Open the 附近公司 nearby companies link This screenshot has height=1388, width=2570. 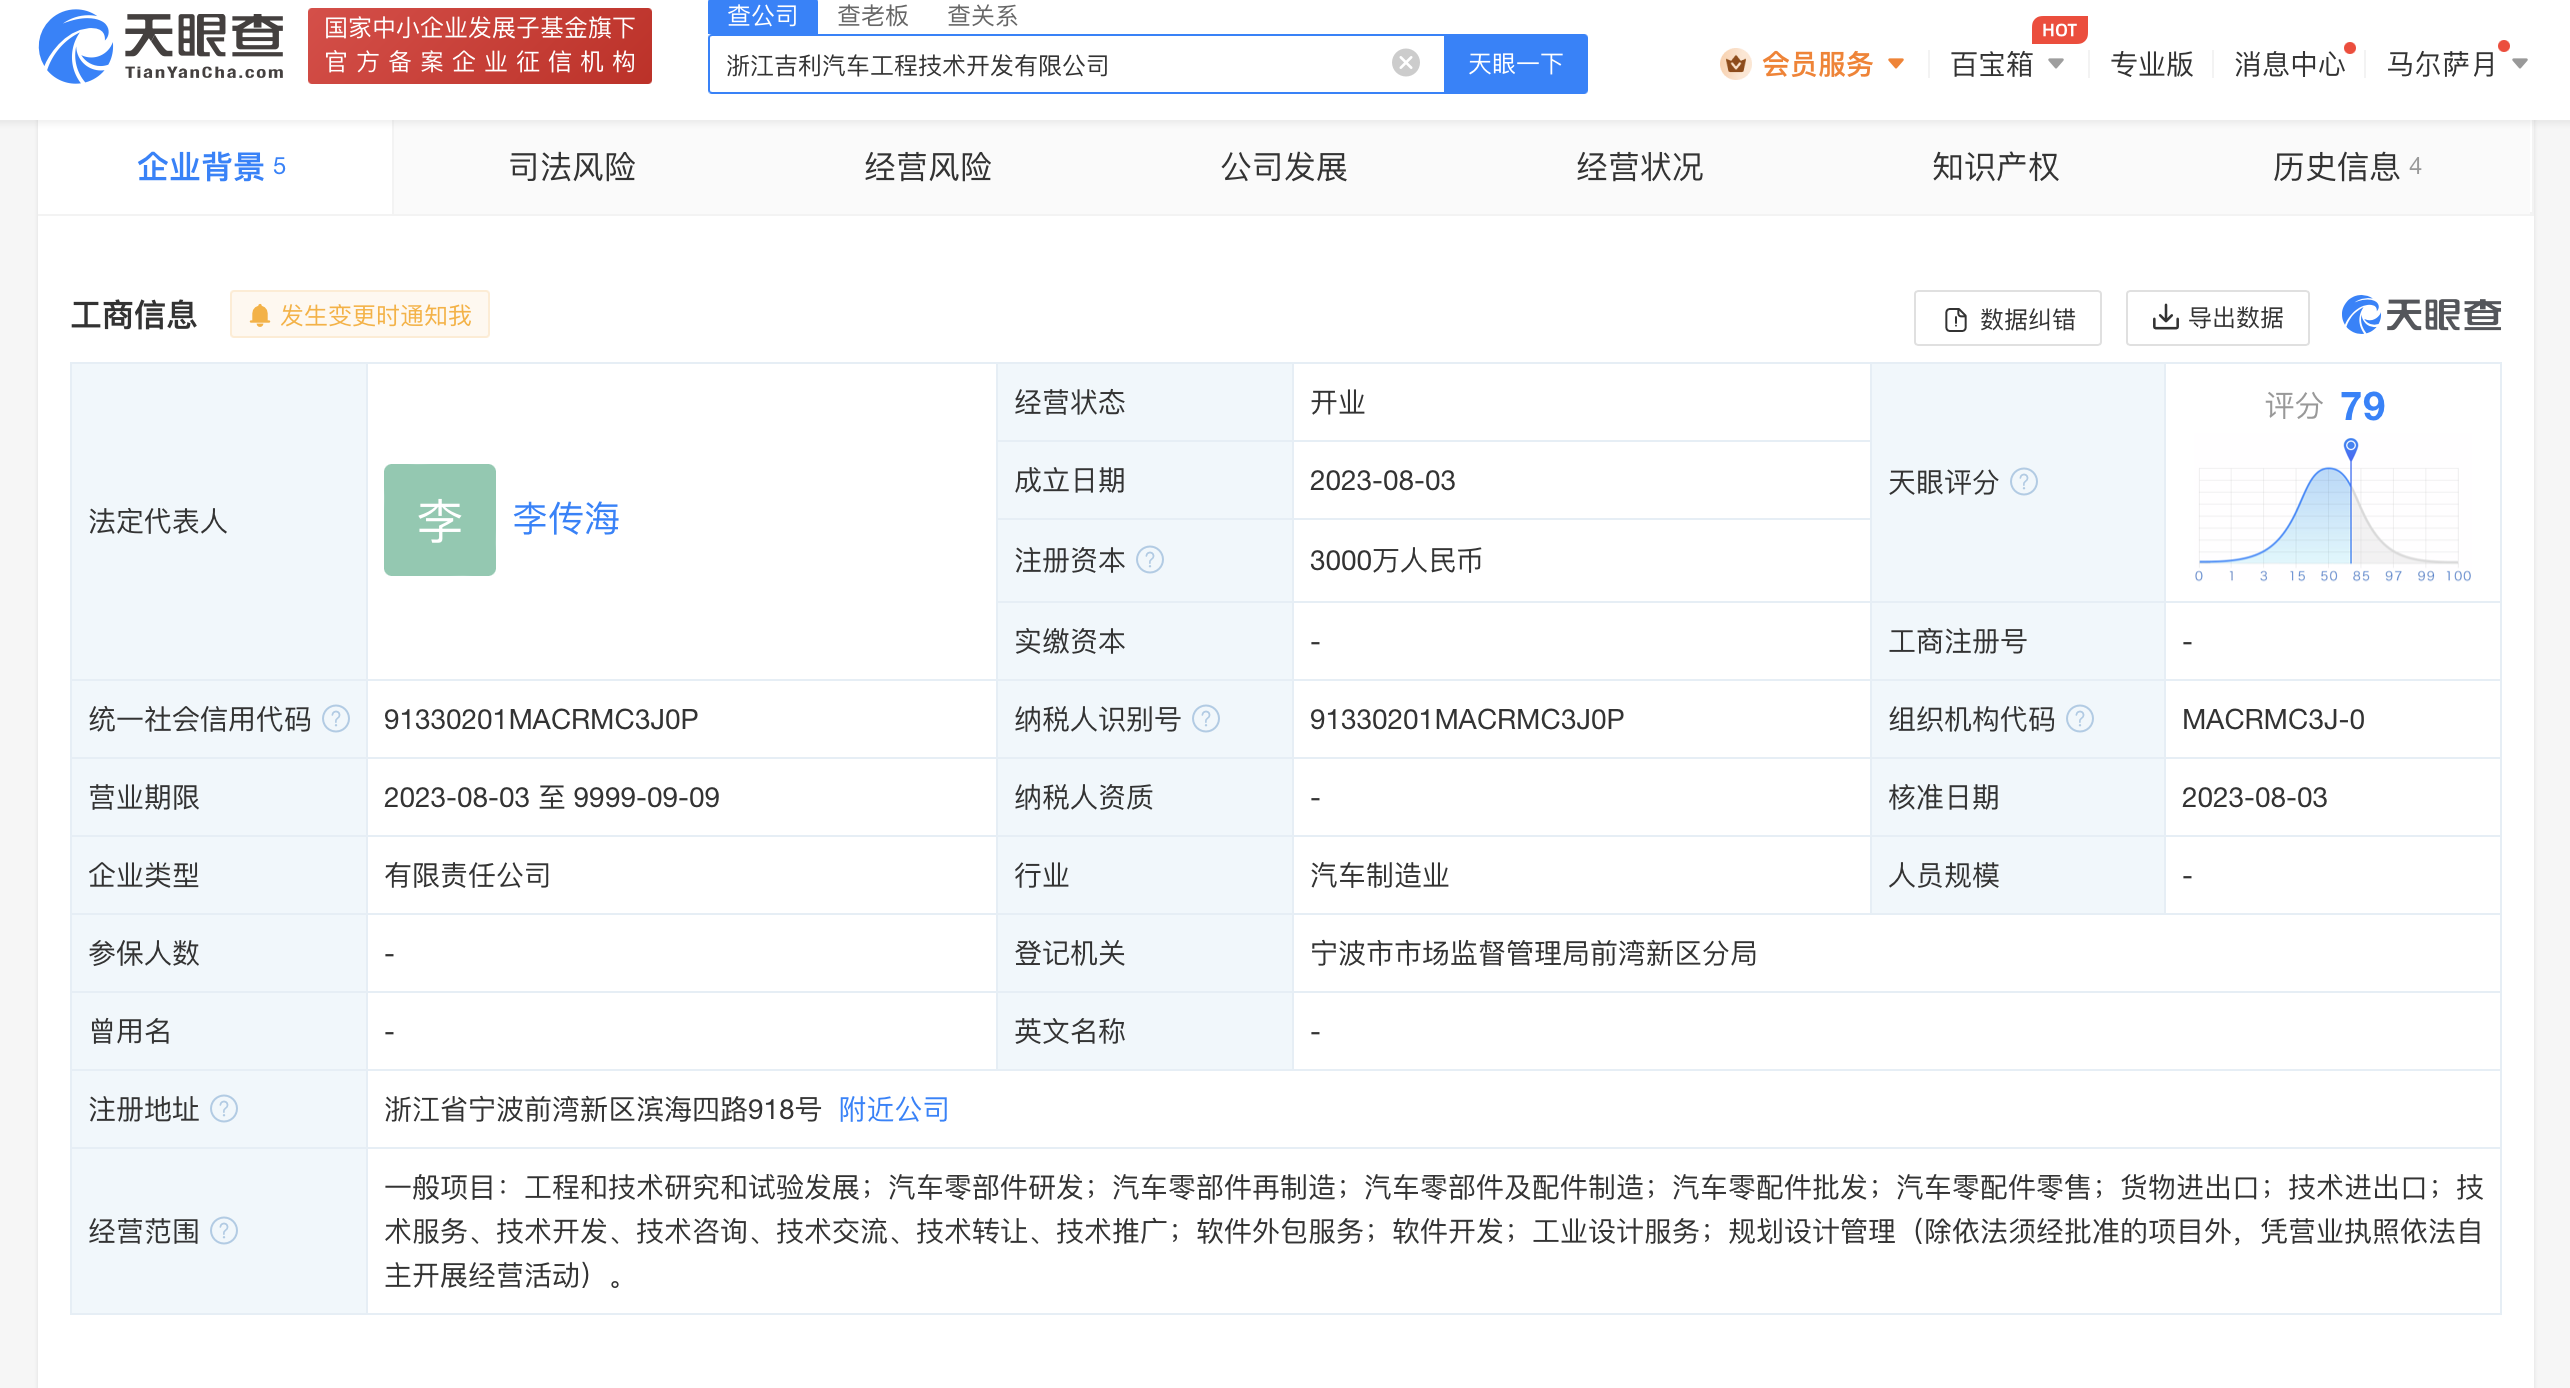pyautogui.click(x=893, y=1108)
